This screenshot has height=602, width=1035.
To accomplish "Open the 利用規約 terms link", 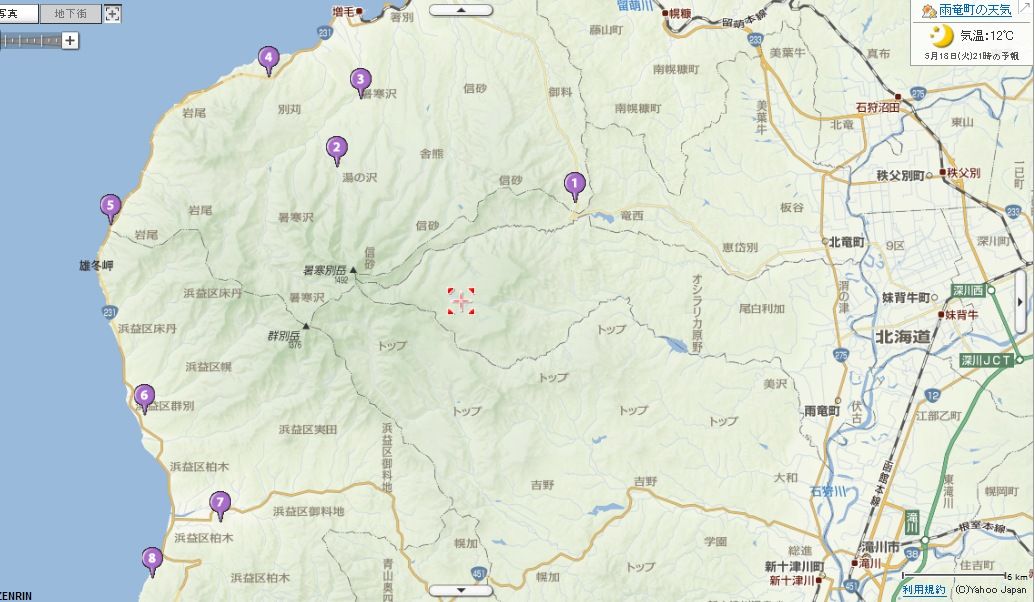I will point(924,590).
